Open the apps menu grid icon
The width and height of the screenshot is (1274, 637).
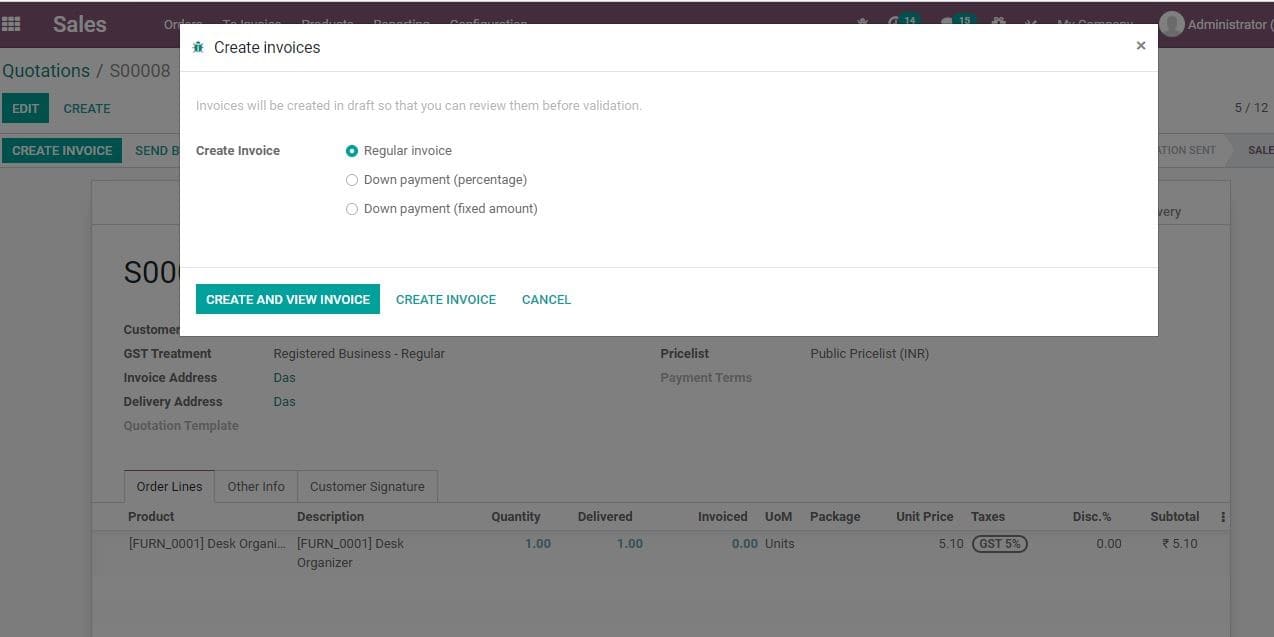pos(11,23)
